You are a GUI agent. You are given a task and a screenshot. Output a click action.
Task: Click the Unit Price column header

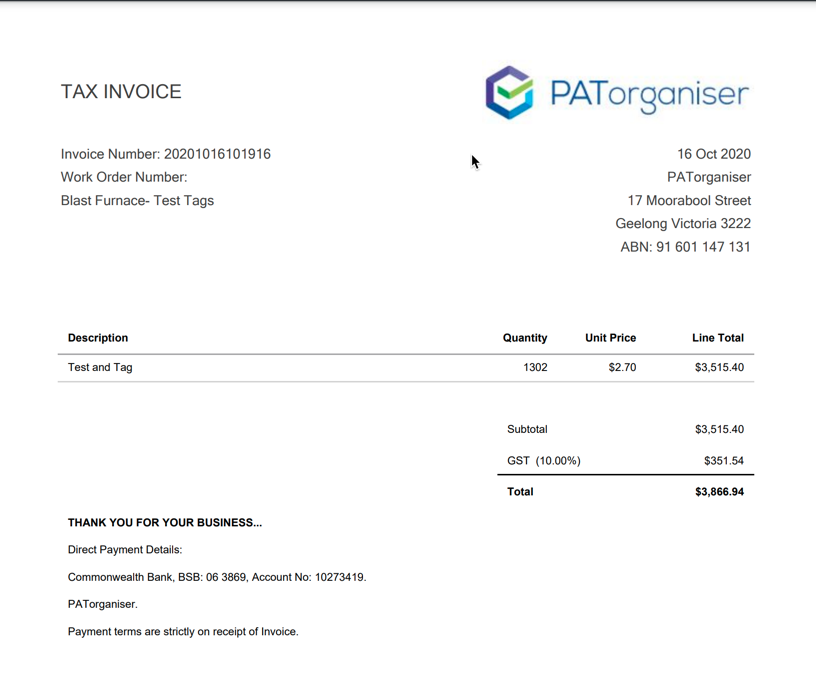point(610,338)
